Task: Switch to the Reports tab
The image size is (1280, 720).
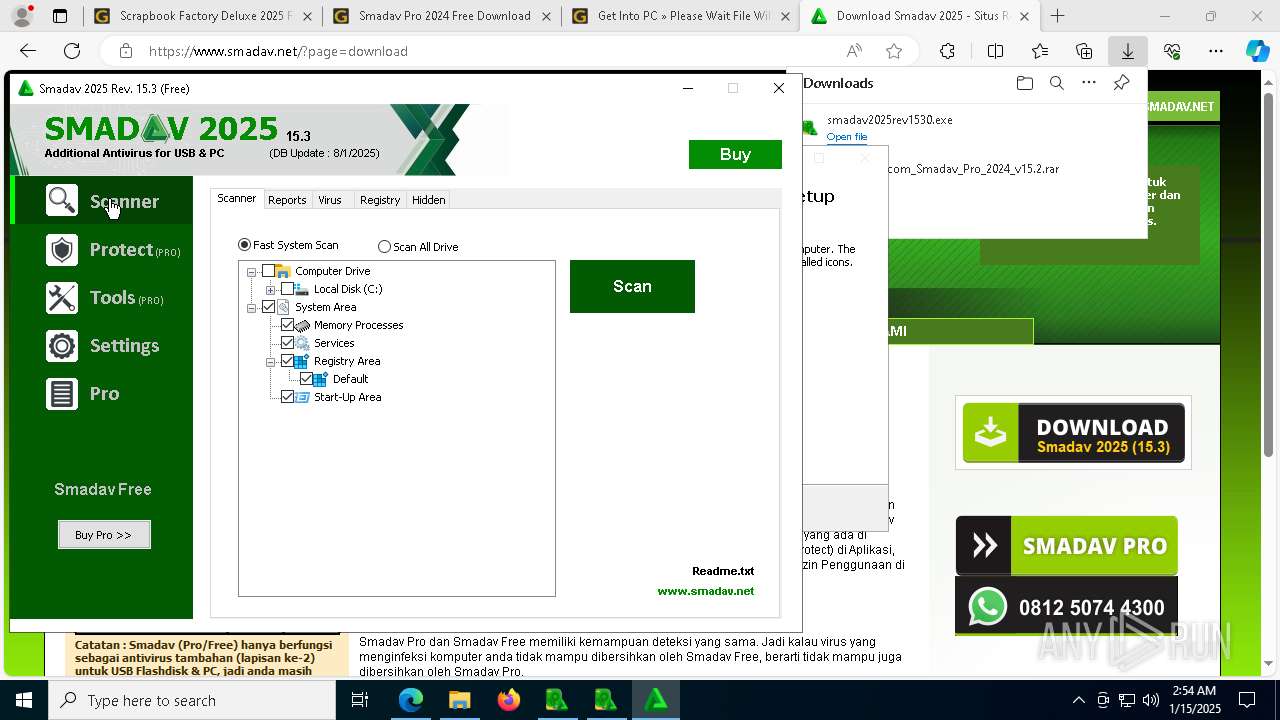Action: [x=287, y=200]
